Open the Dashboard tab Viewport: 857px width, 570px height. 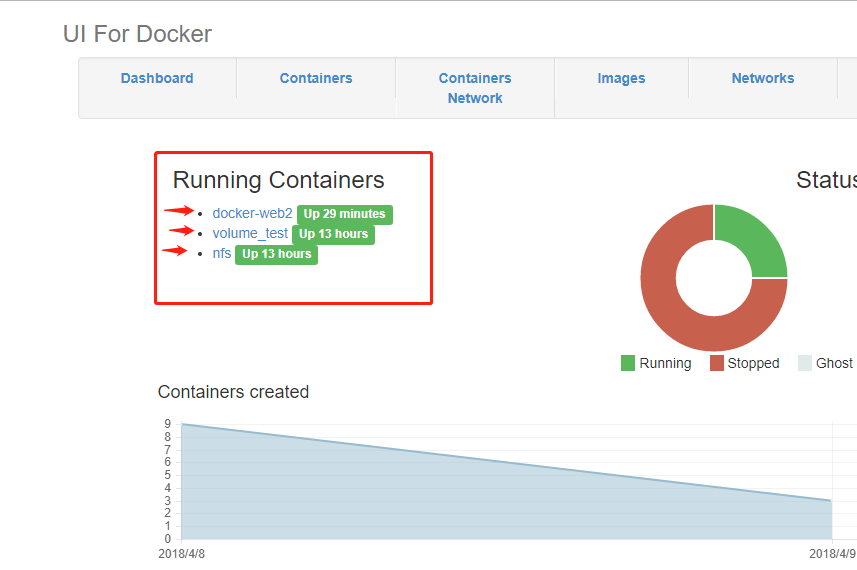[x=157, y=78]
